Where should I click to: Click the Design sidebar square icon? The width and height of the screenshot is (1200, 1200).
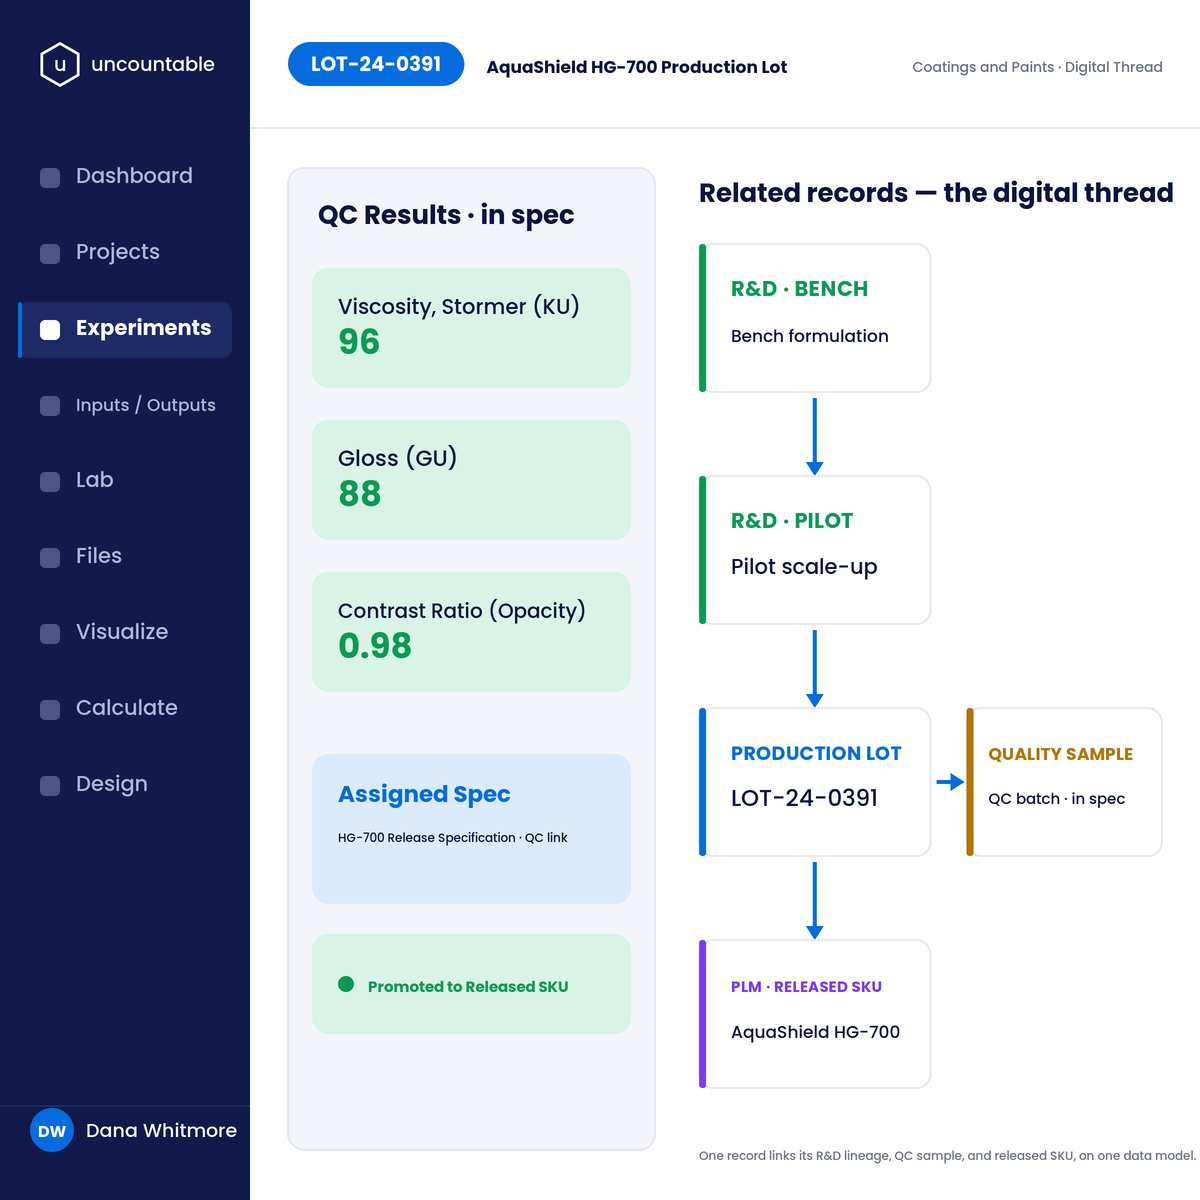50,786
